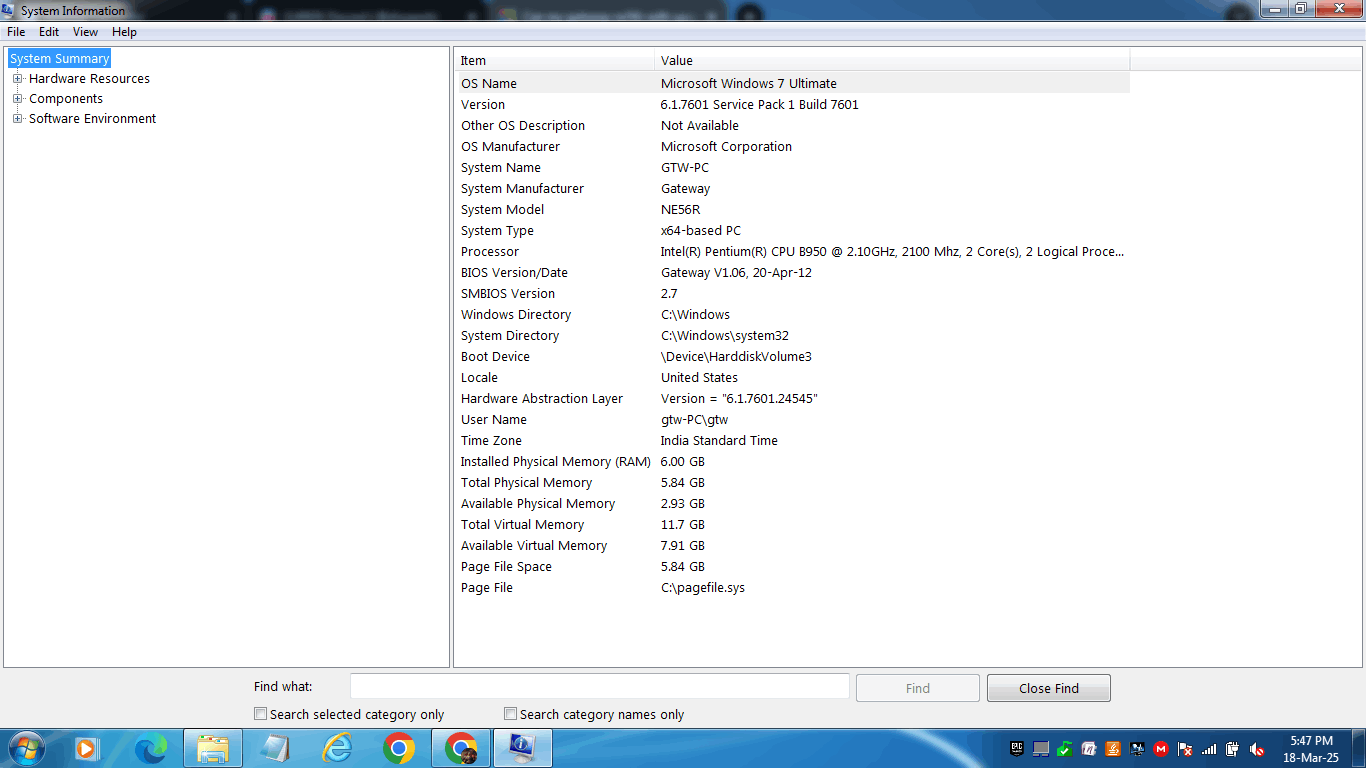Click the Installed Physical Memory (RAM) label
The image size is (1366, 768).
[555, 462]
